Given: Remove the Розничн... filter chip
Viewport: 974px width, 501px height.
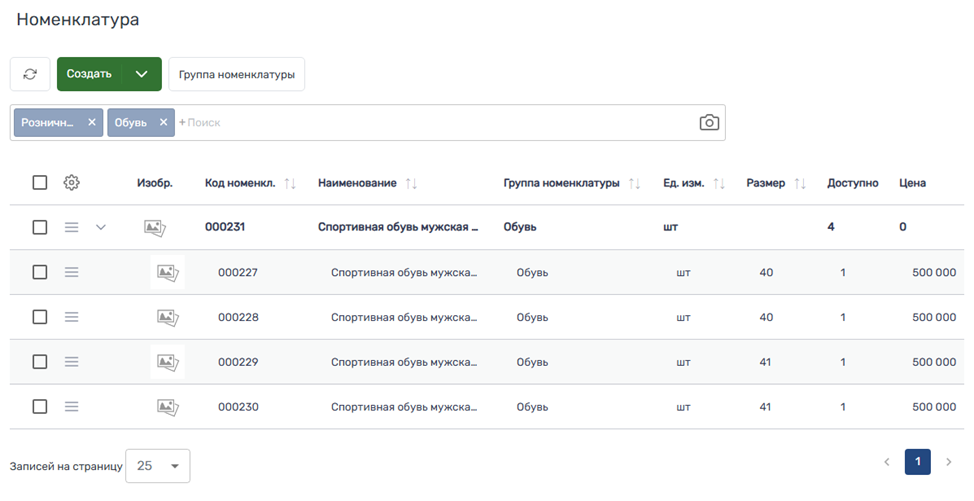Looking at the screenshot, I should (x=92, y=122).
